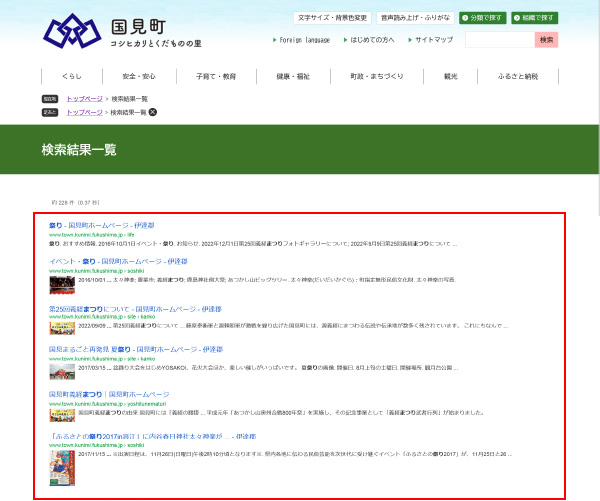Open the 観光 menu
Image resolution: width=600 pixels, height=501 pixels.
[450, 77]
